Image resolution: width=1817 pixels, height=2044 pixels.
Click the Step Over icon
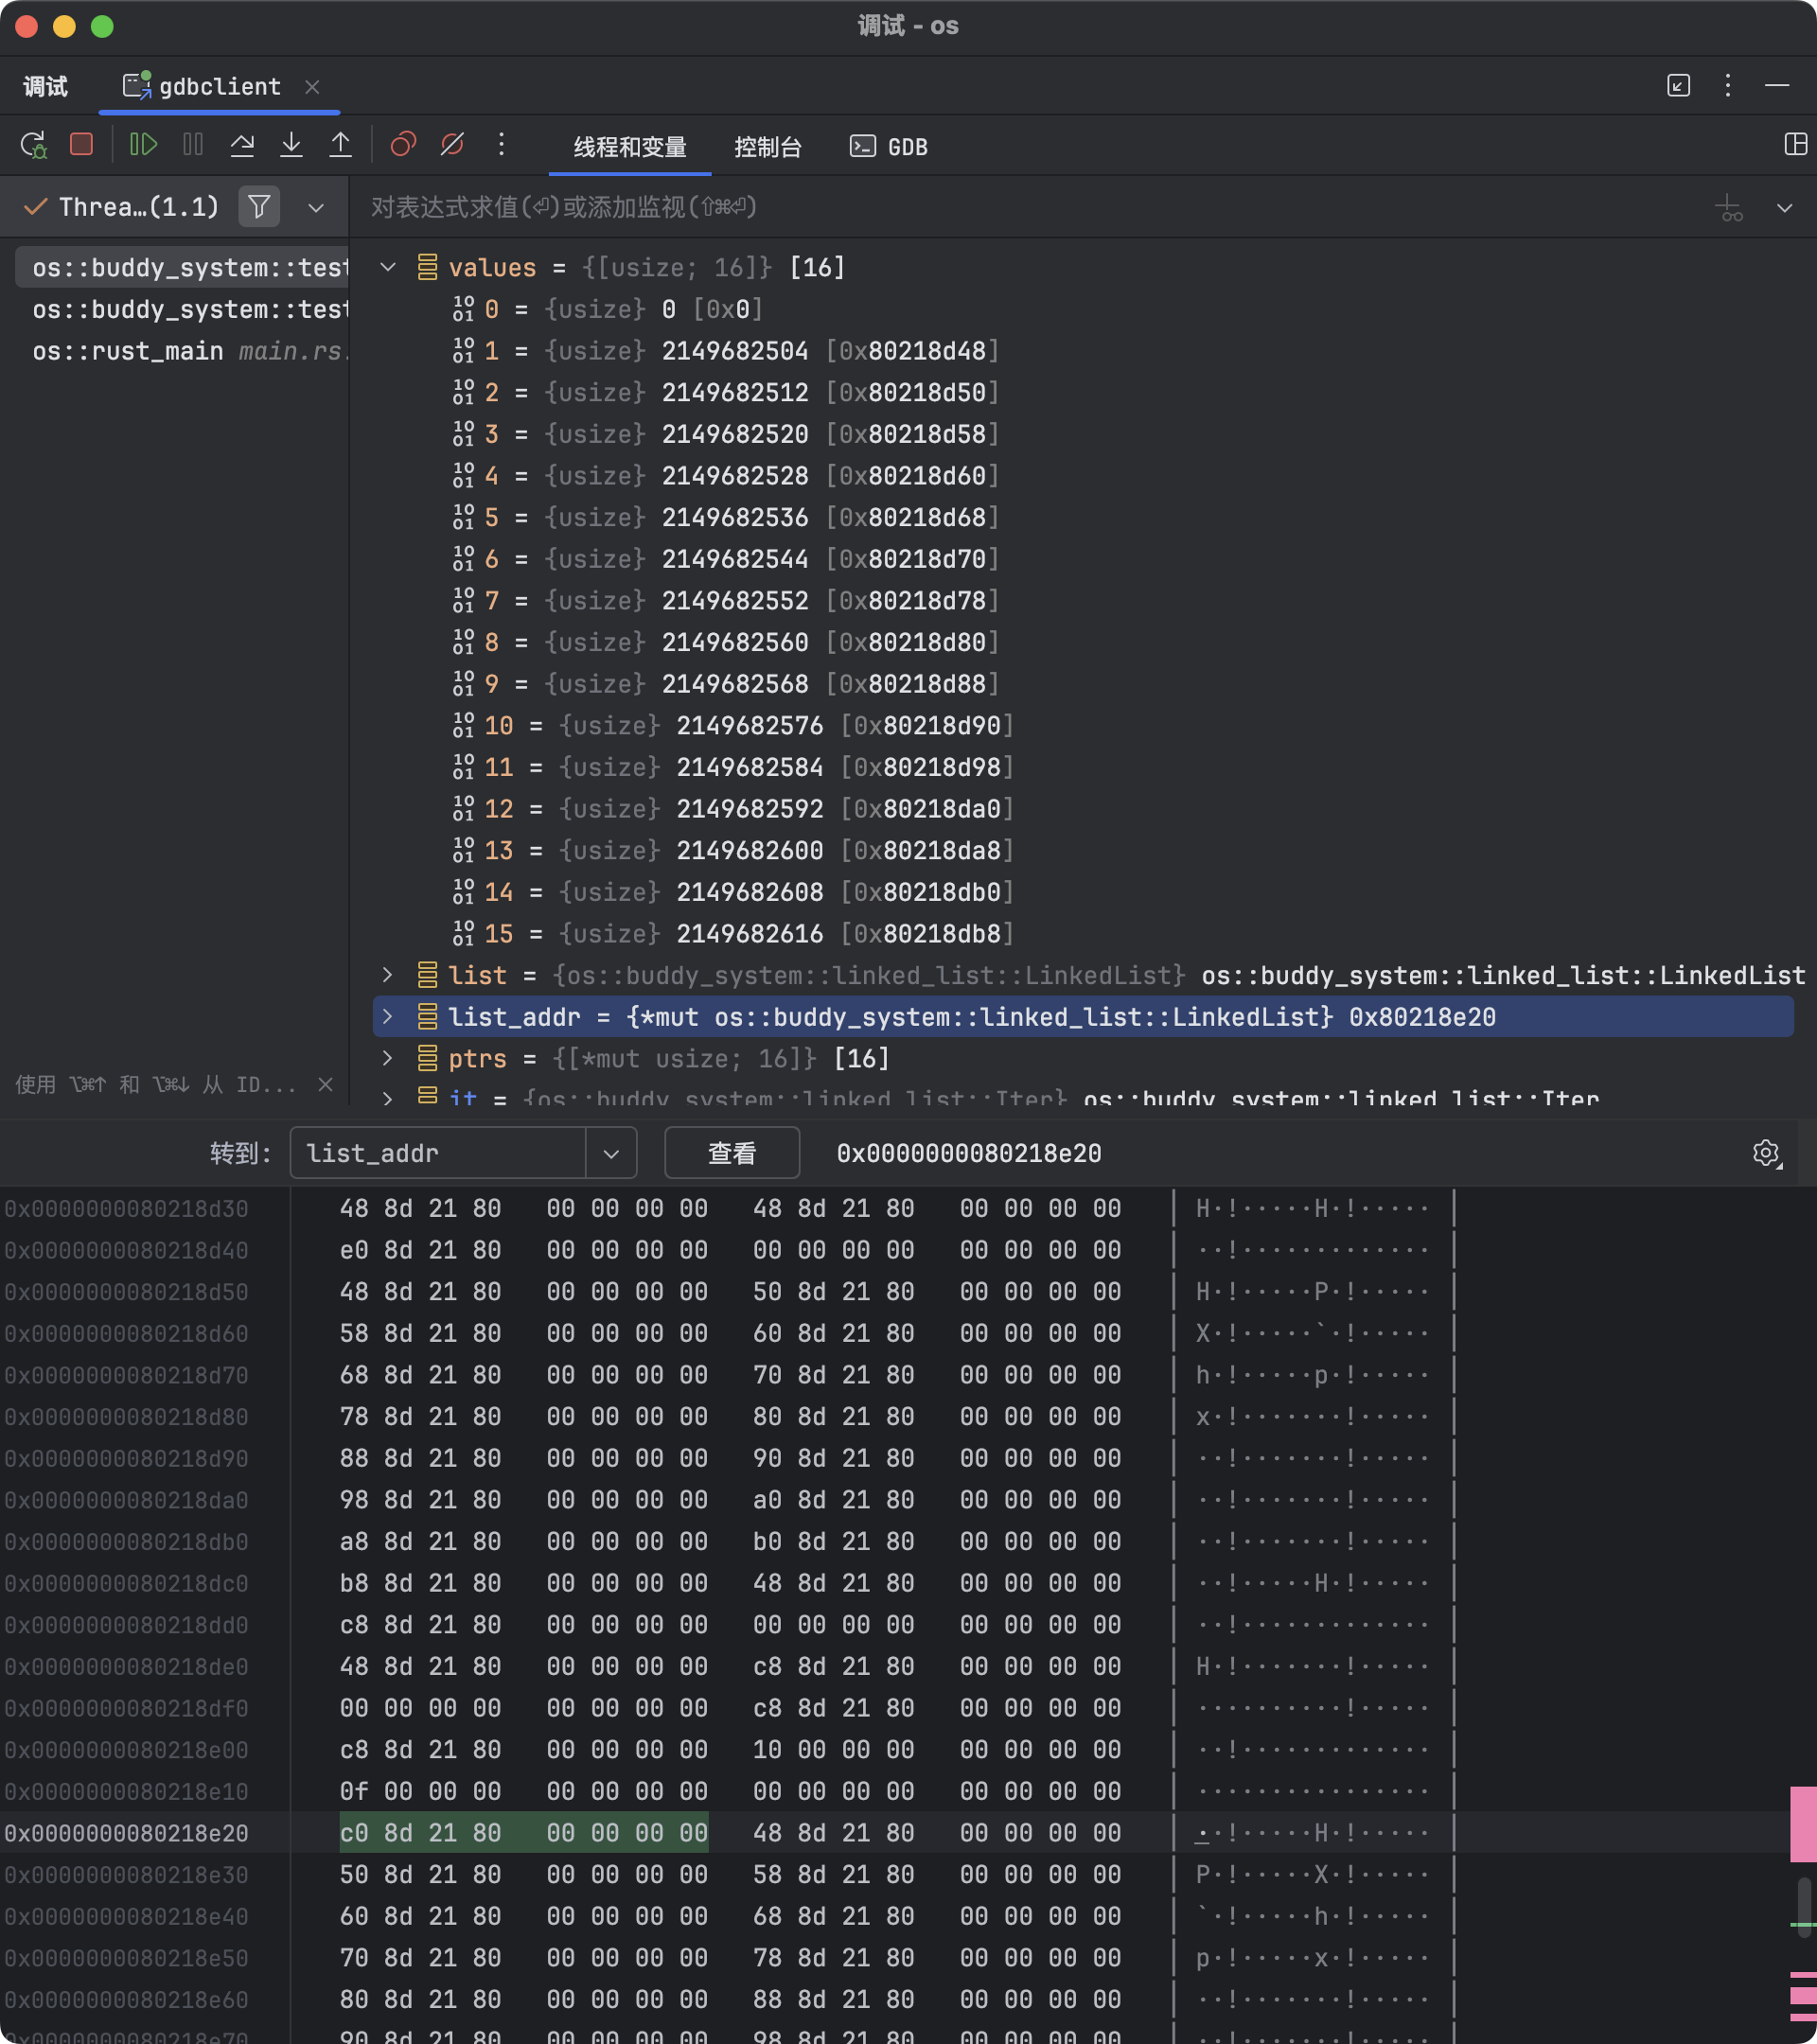[242, 145]
